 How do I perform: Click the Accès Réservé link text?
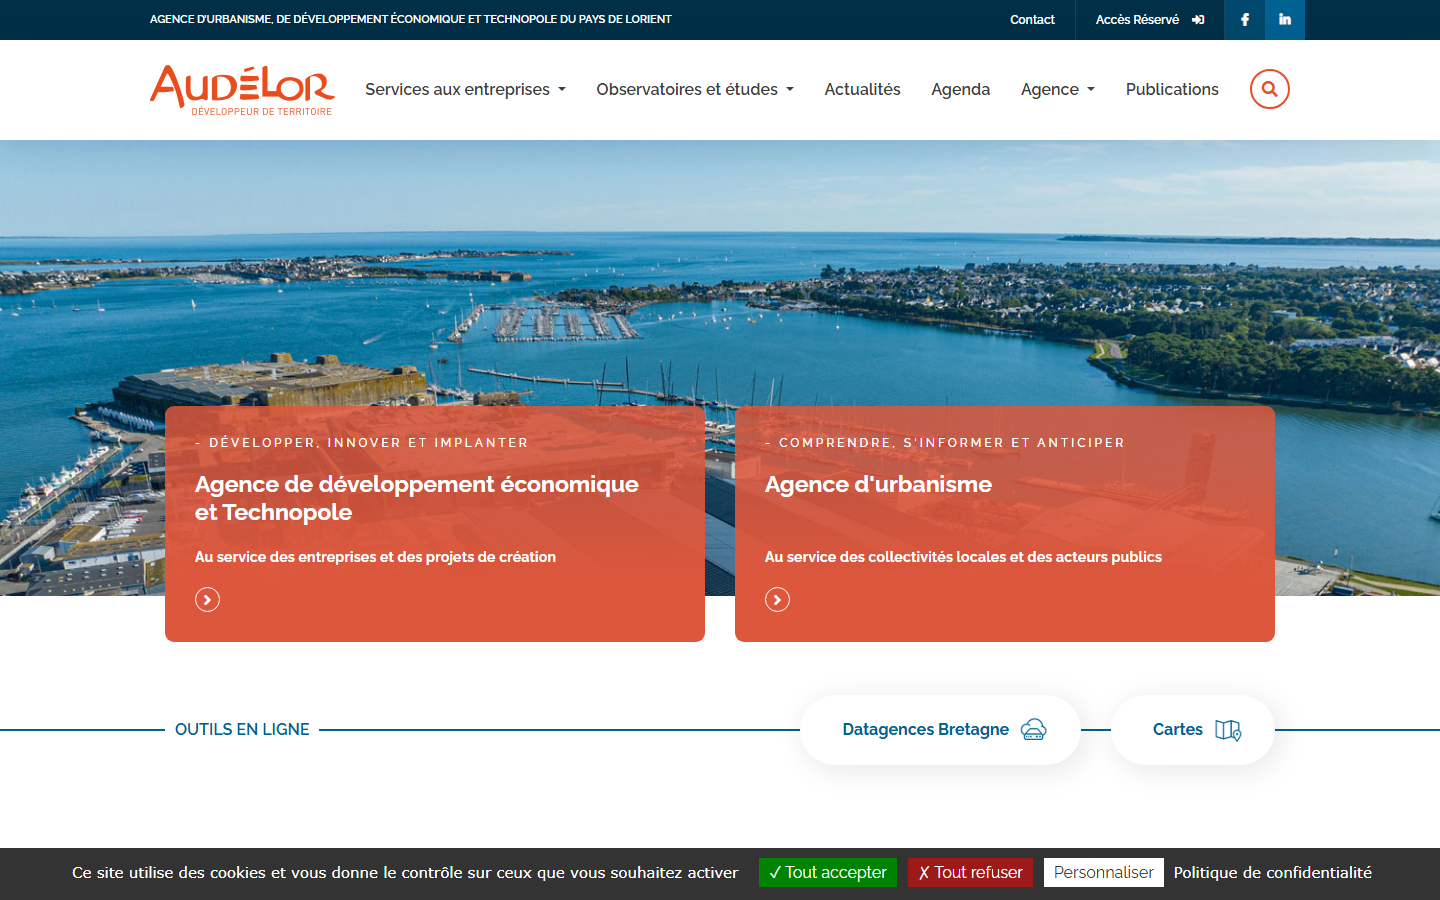1137,20
